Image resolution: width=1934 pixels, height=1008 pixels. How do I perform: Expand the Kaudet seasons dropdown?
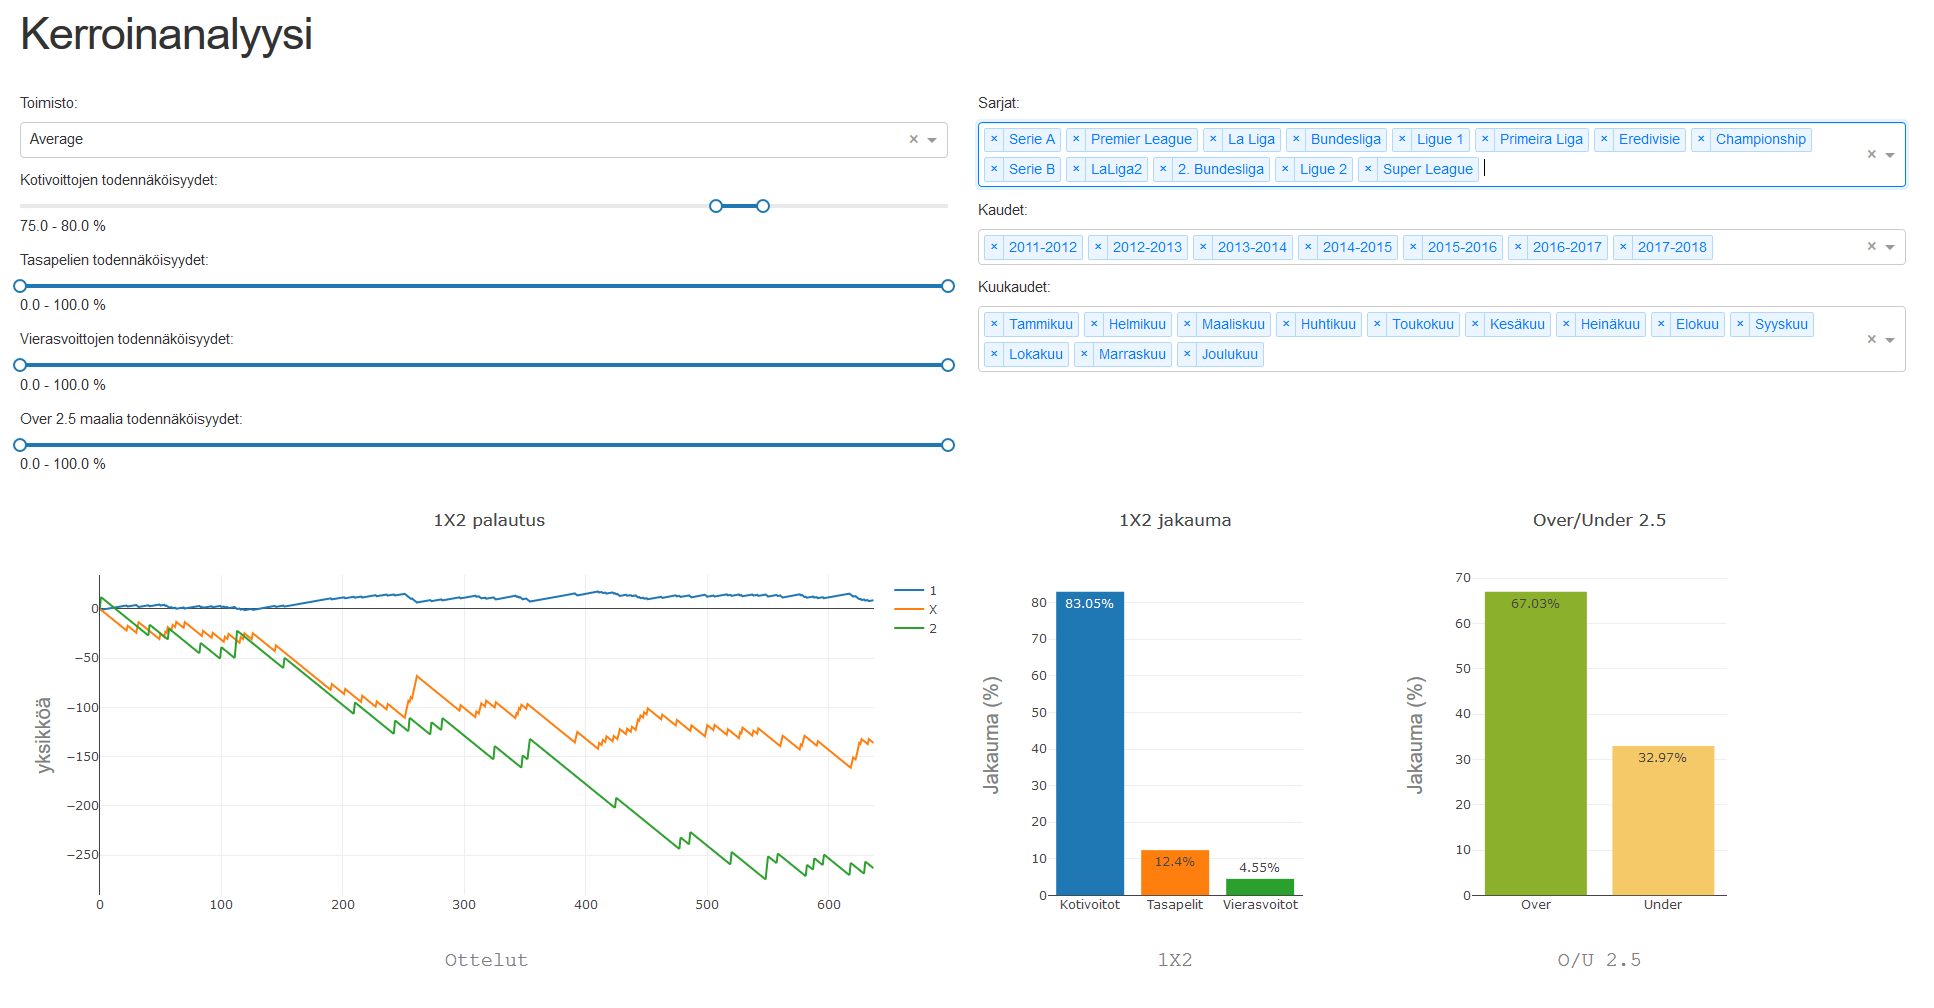1890,247
